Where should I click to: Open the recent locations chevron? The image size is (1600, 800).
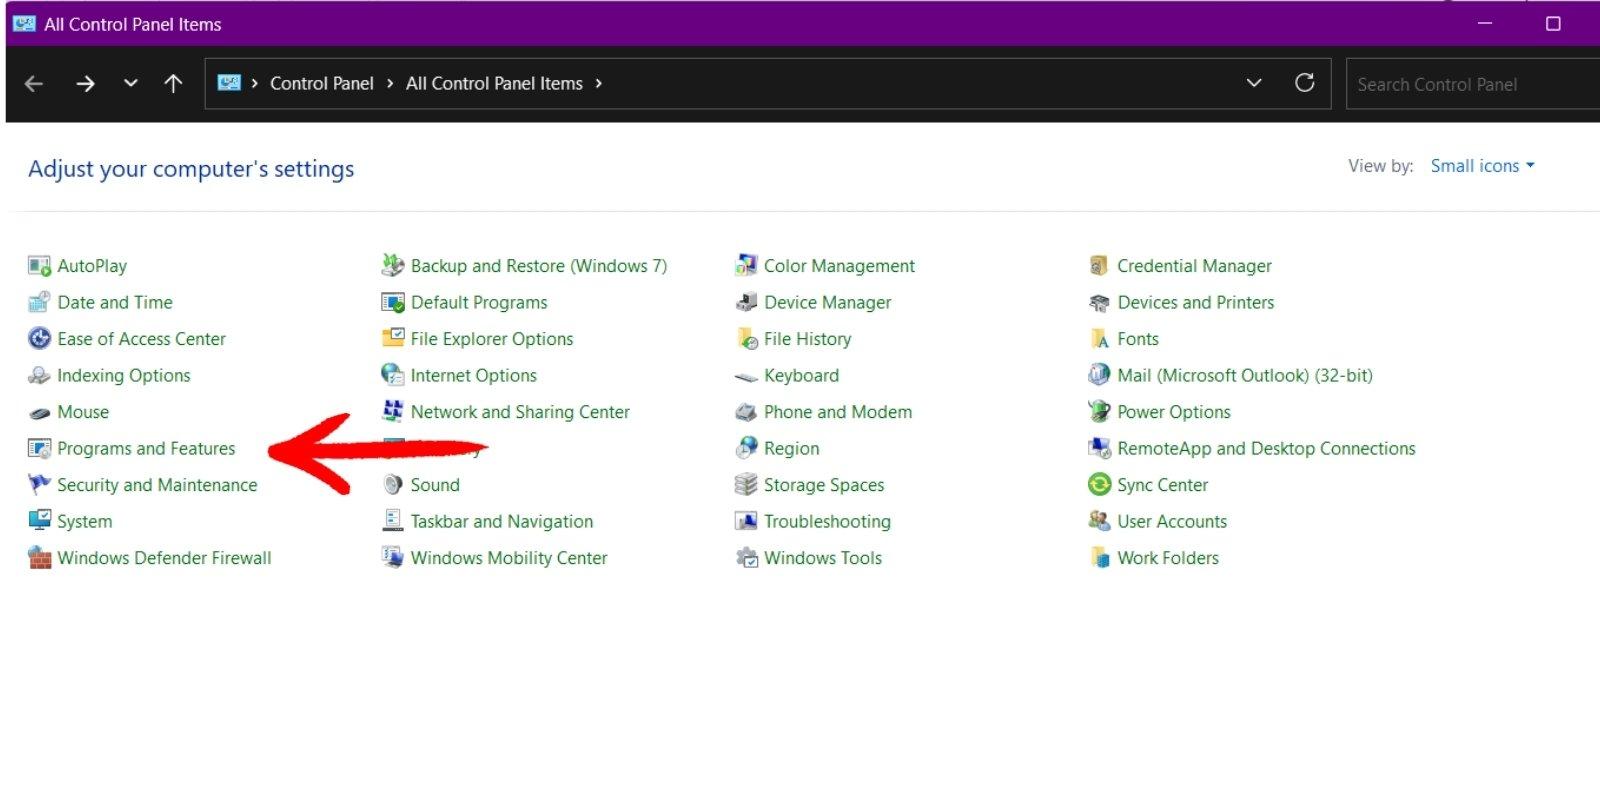pyautogui.click(x=130, y=83)
